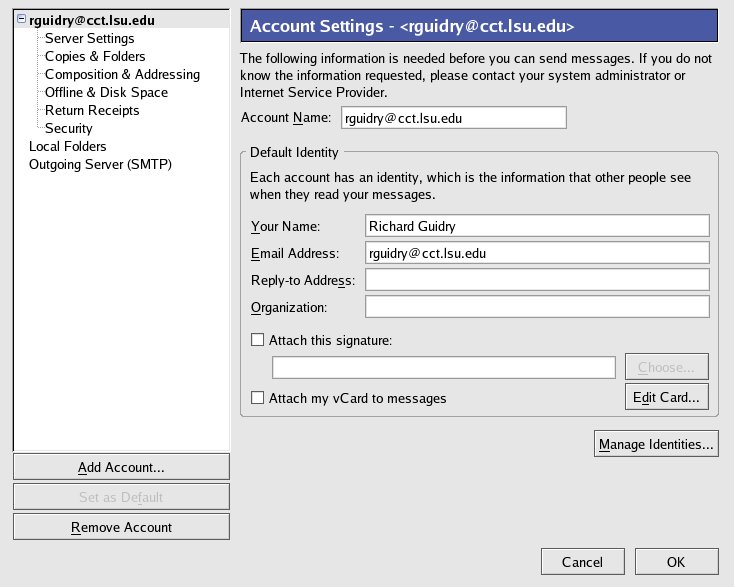
Task: Focus the Email Address field
Action: (x=537, y=253)
